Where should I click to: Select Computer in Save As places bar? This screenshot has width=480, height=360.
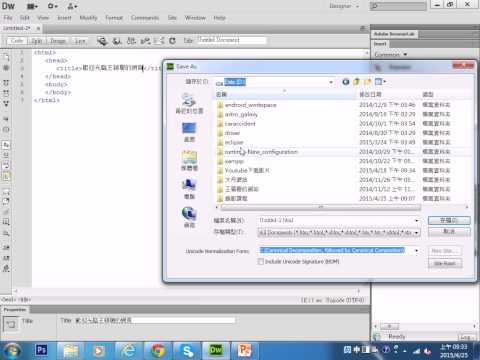(189, 189)
